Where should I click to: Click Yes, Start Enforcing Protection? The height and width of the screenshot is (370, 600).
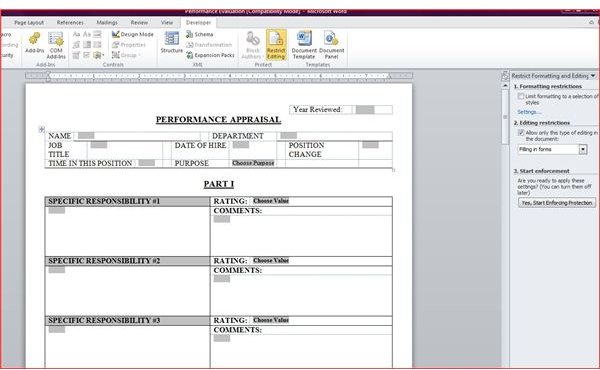[557, 203]
